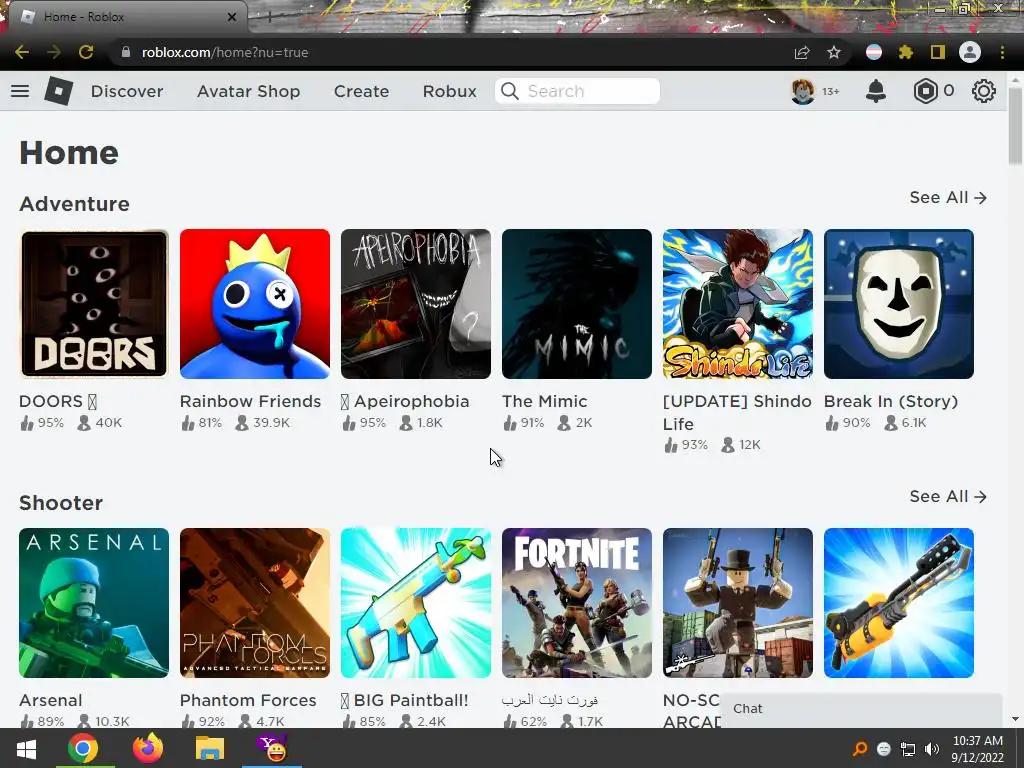The image size is (1024, 768).
Task: Go back with browser back arrow
Action: [22, 52]
